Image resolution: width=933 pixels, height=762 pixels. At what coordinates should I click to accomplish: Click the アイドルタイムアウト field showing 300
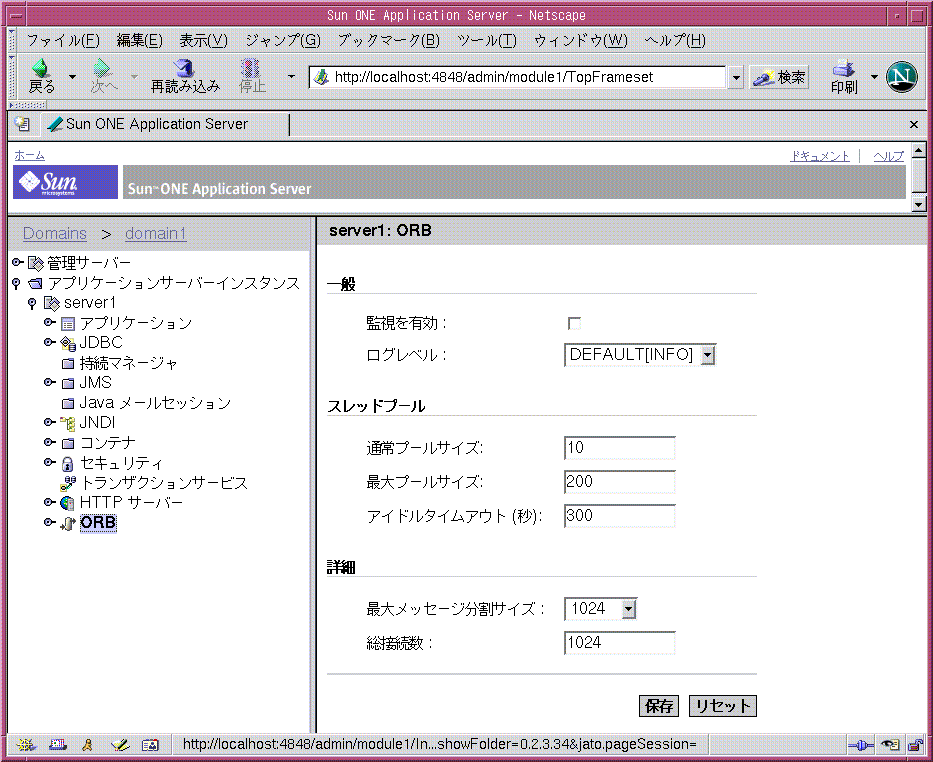[619, 516]
